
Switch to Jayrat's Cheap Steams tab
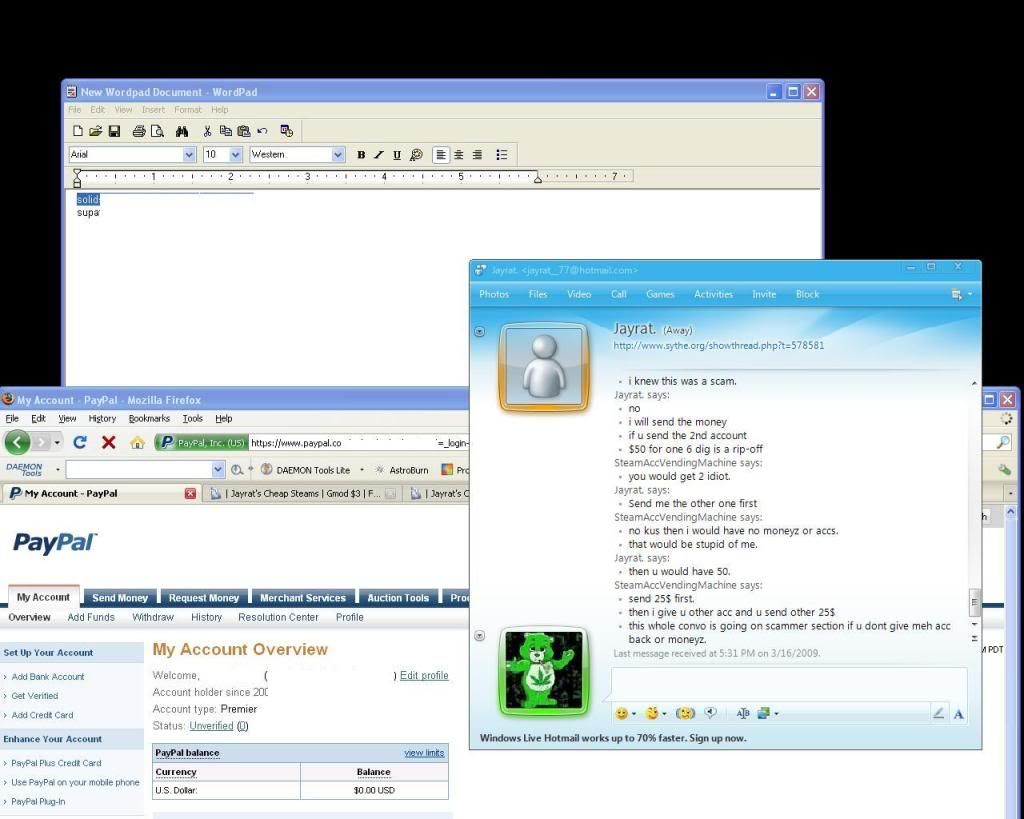tap(302, 494)
